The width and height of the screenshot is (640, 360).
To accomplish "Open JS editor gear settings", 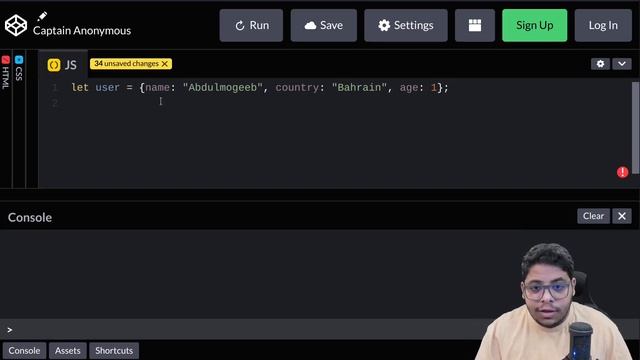I will pos(600,64).
